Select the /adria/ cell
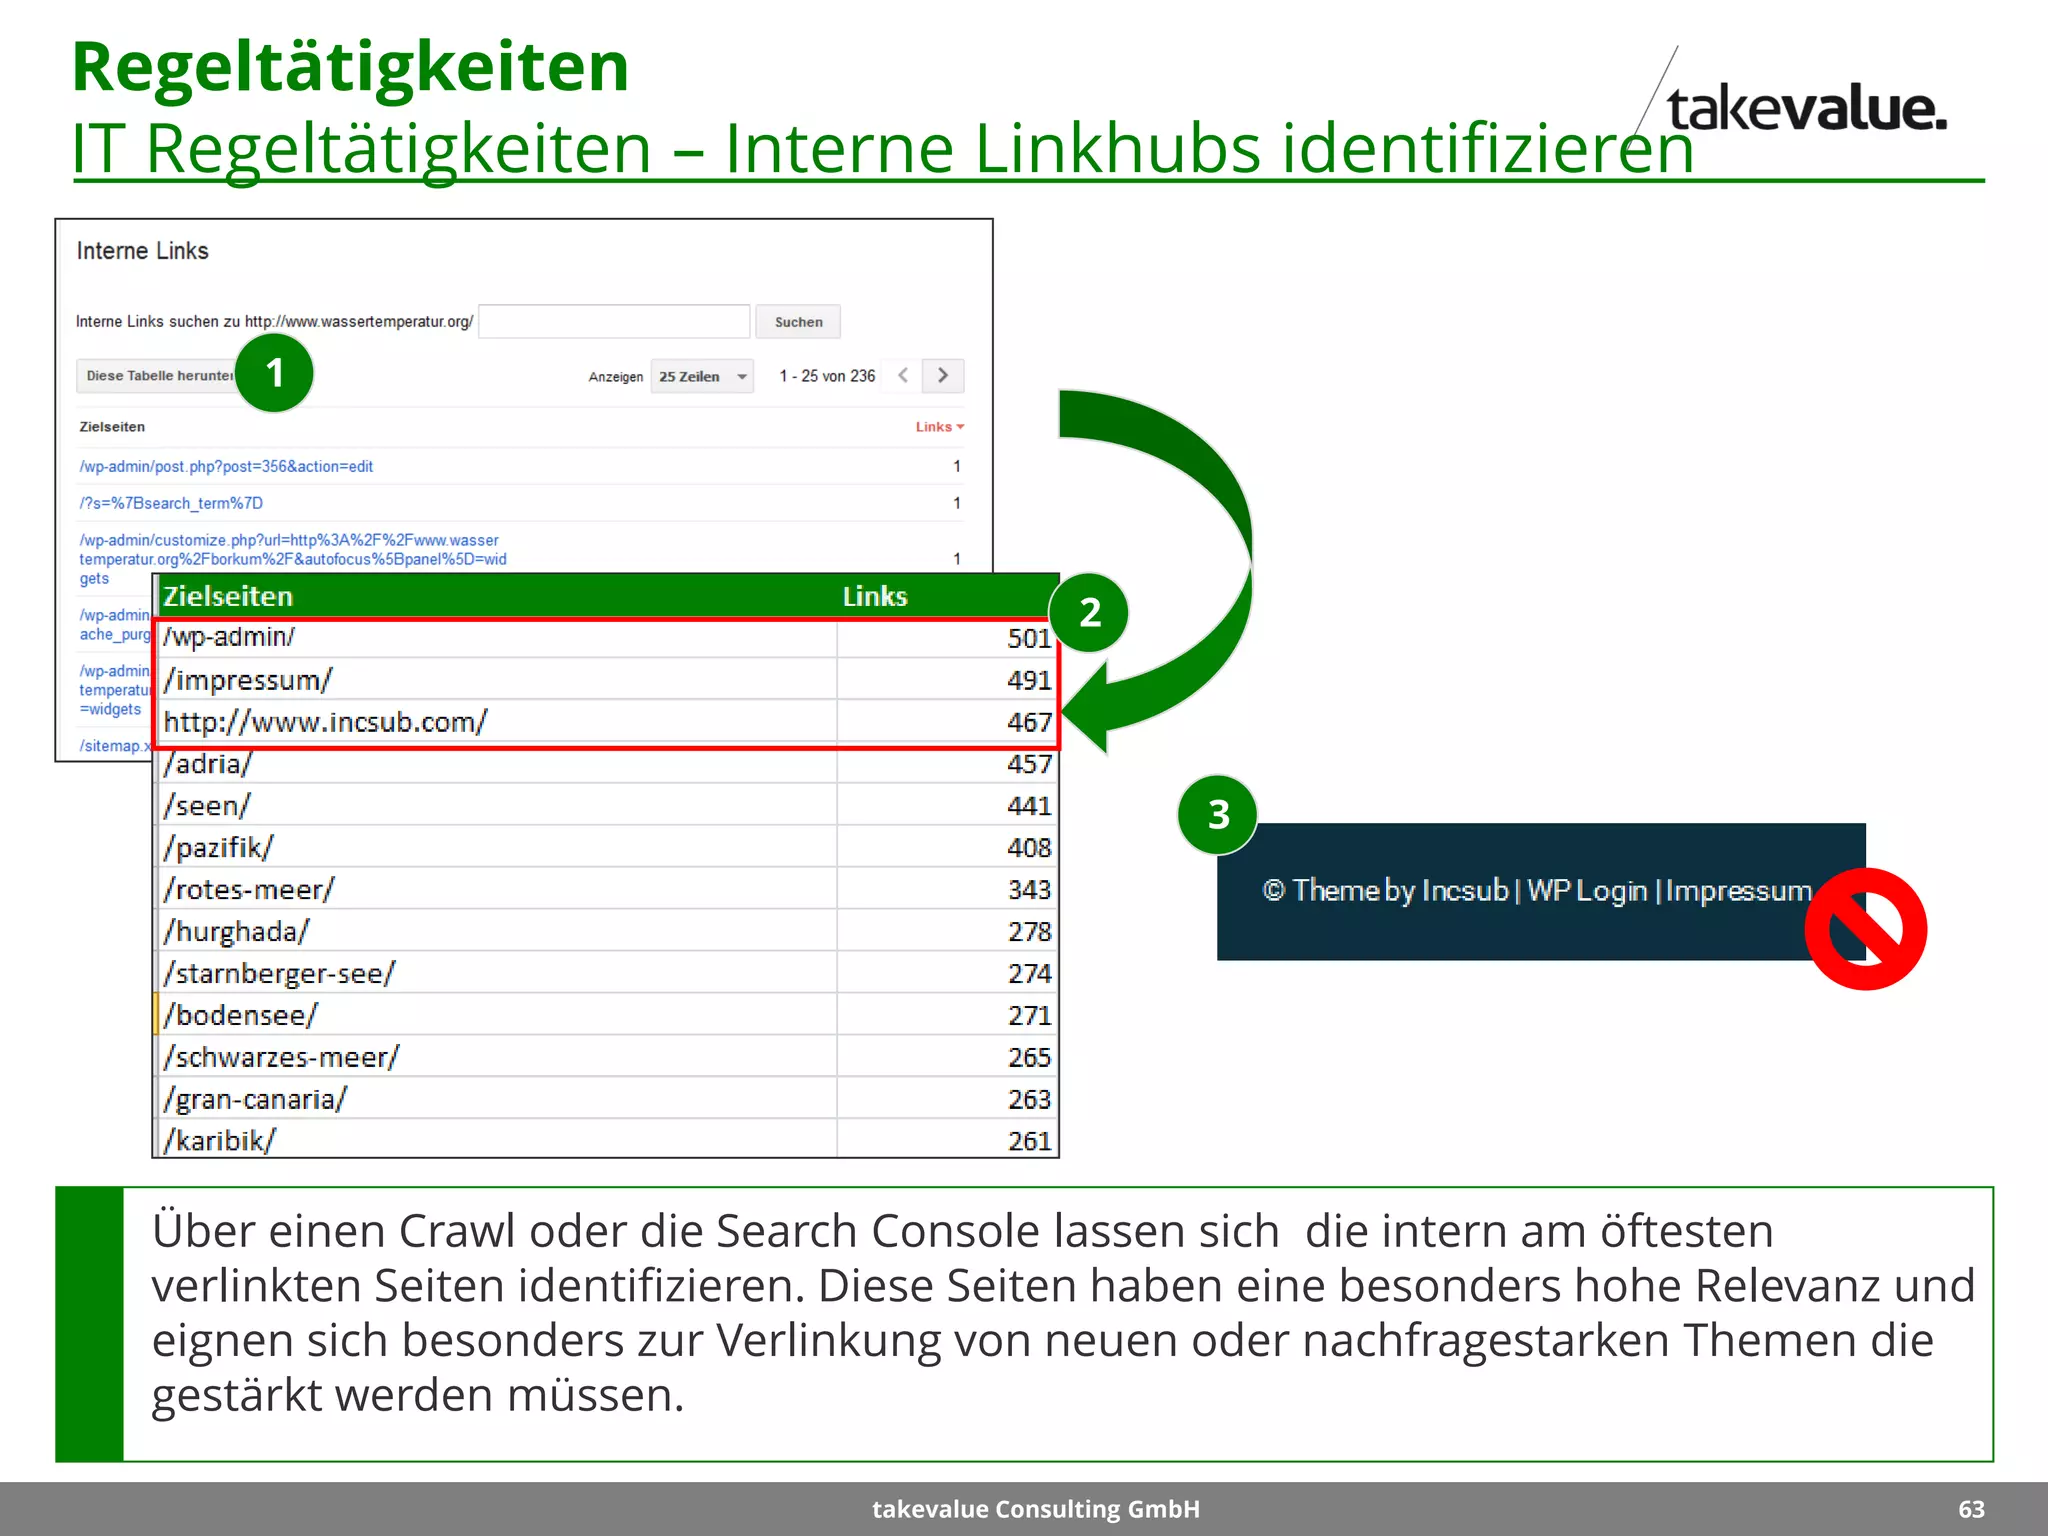This screenshot has width=2048, height=1536. 498,764
